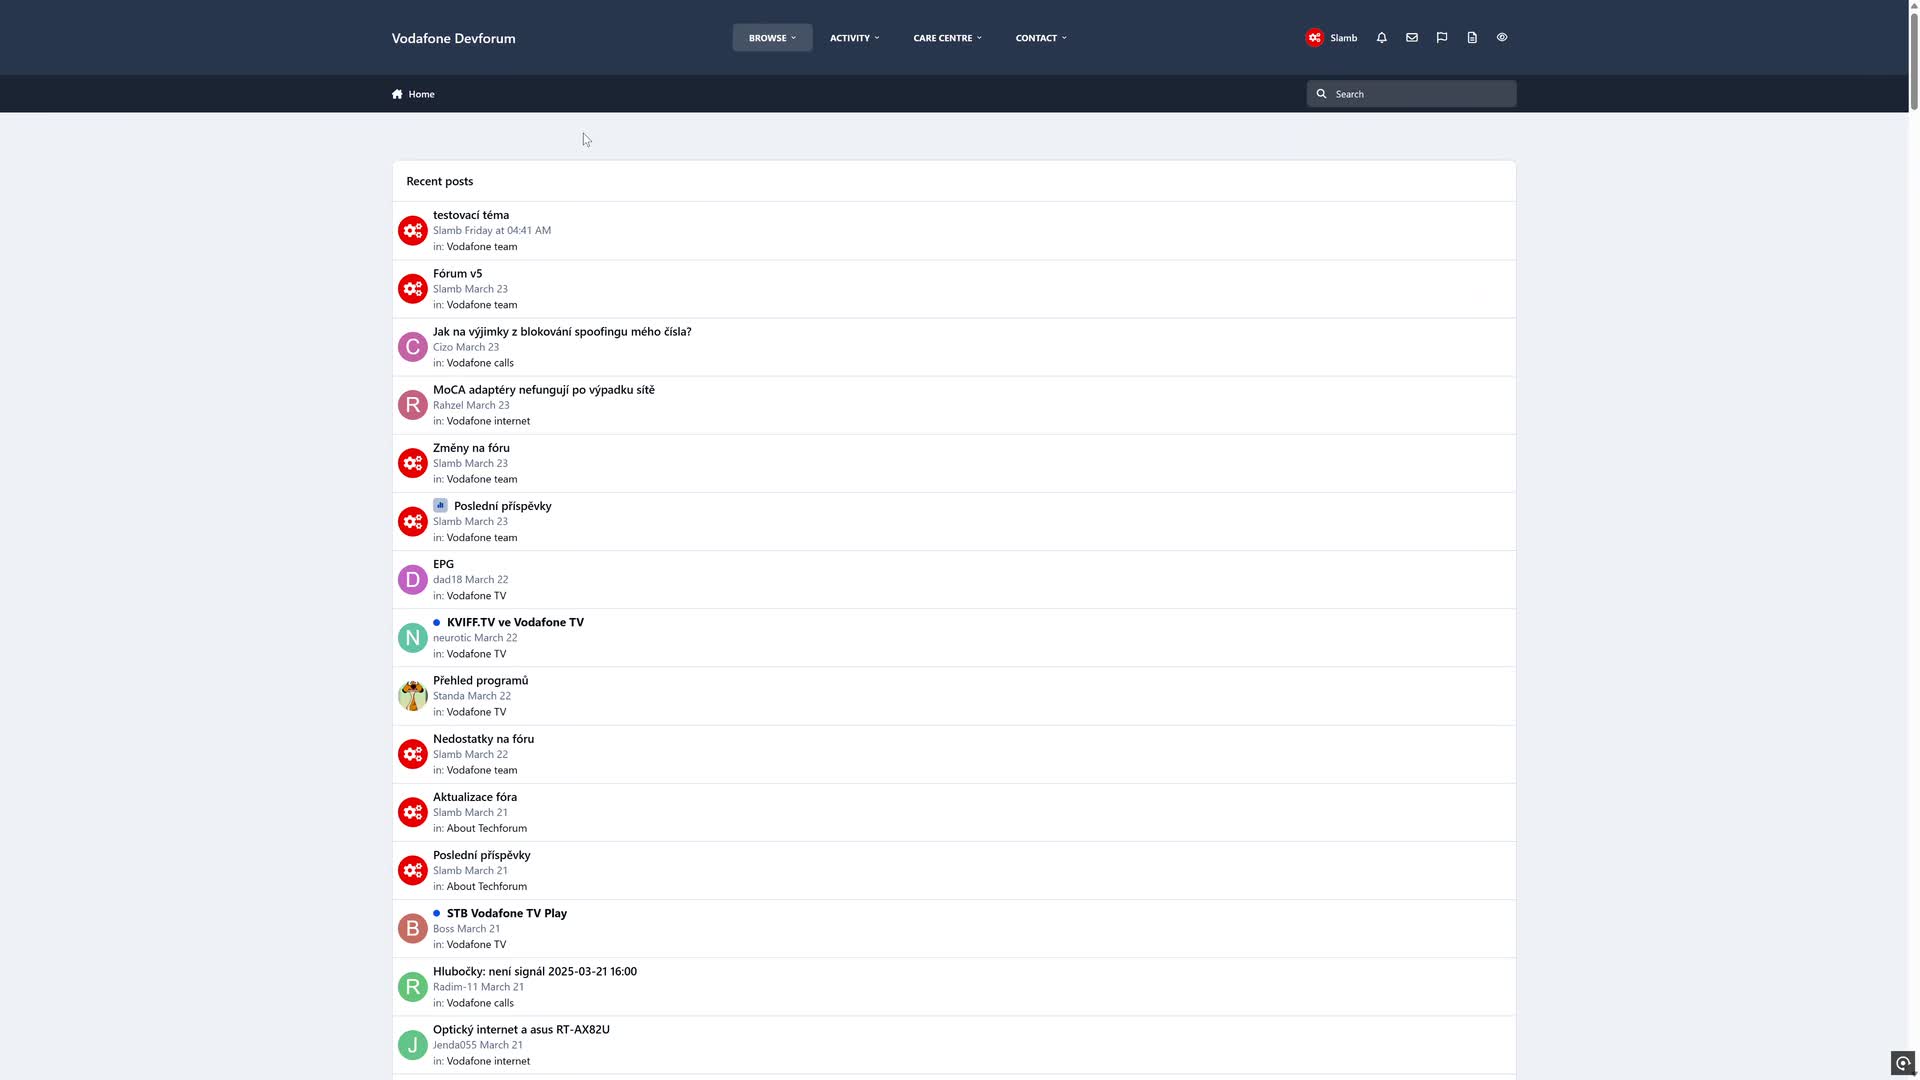Click username Jenda055 under Optický internet
1920x1080 pixels.
tap(455, 1045)
